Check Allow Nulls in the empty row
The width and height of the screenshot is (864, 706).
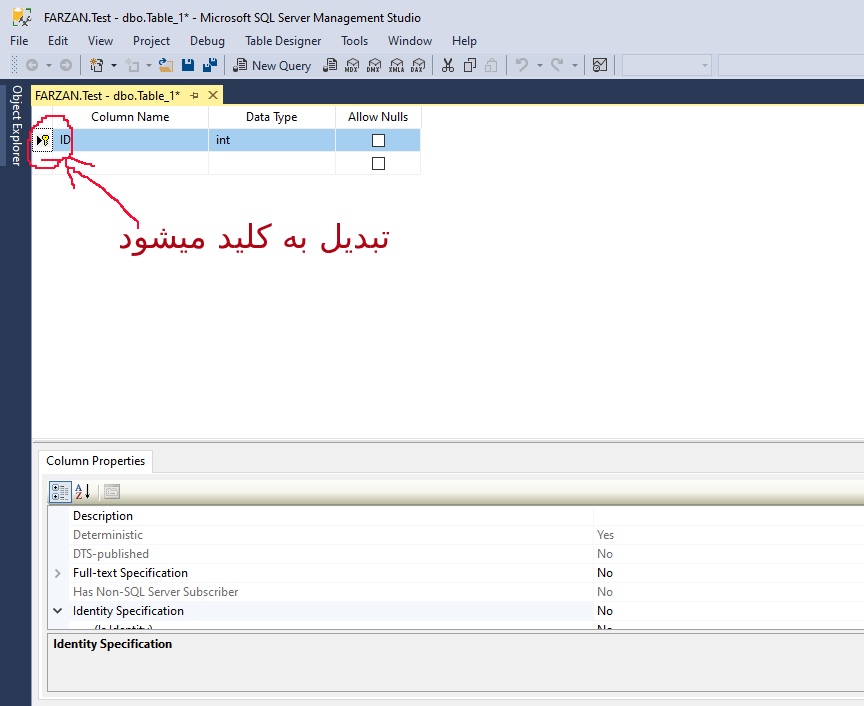coord(378,164)
